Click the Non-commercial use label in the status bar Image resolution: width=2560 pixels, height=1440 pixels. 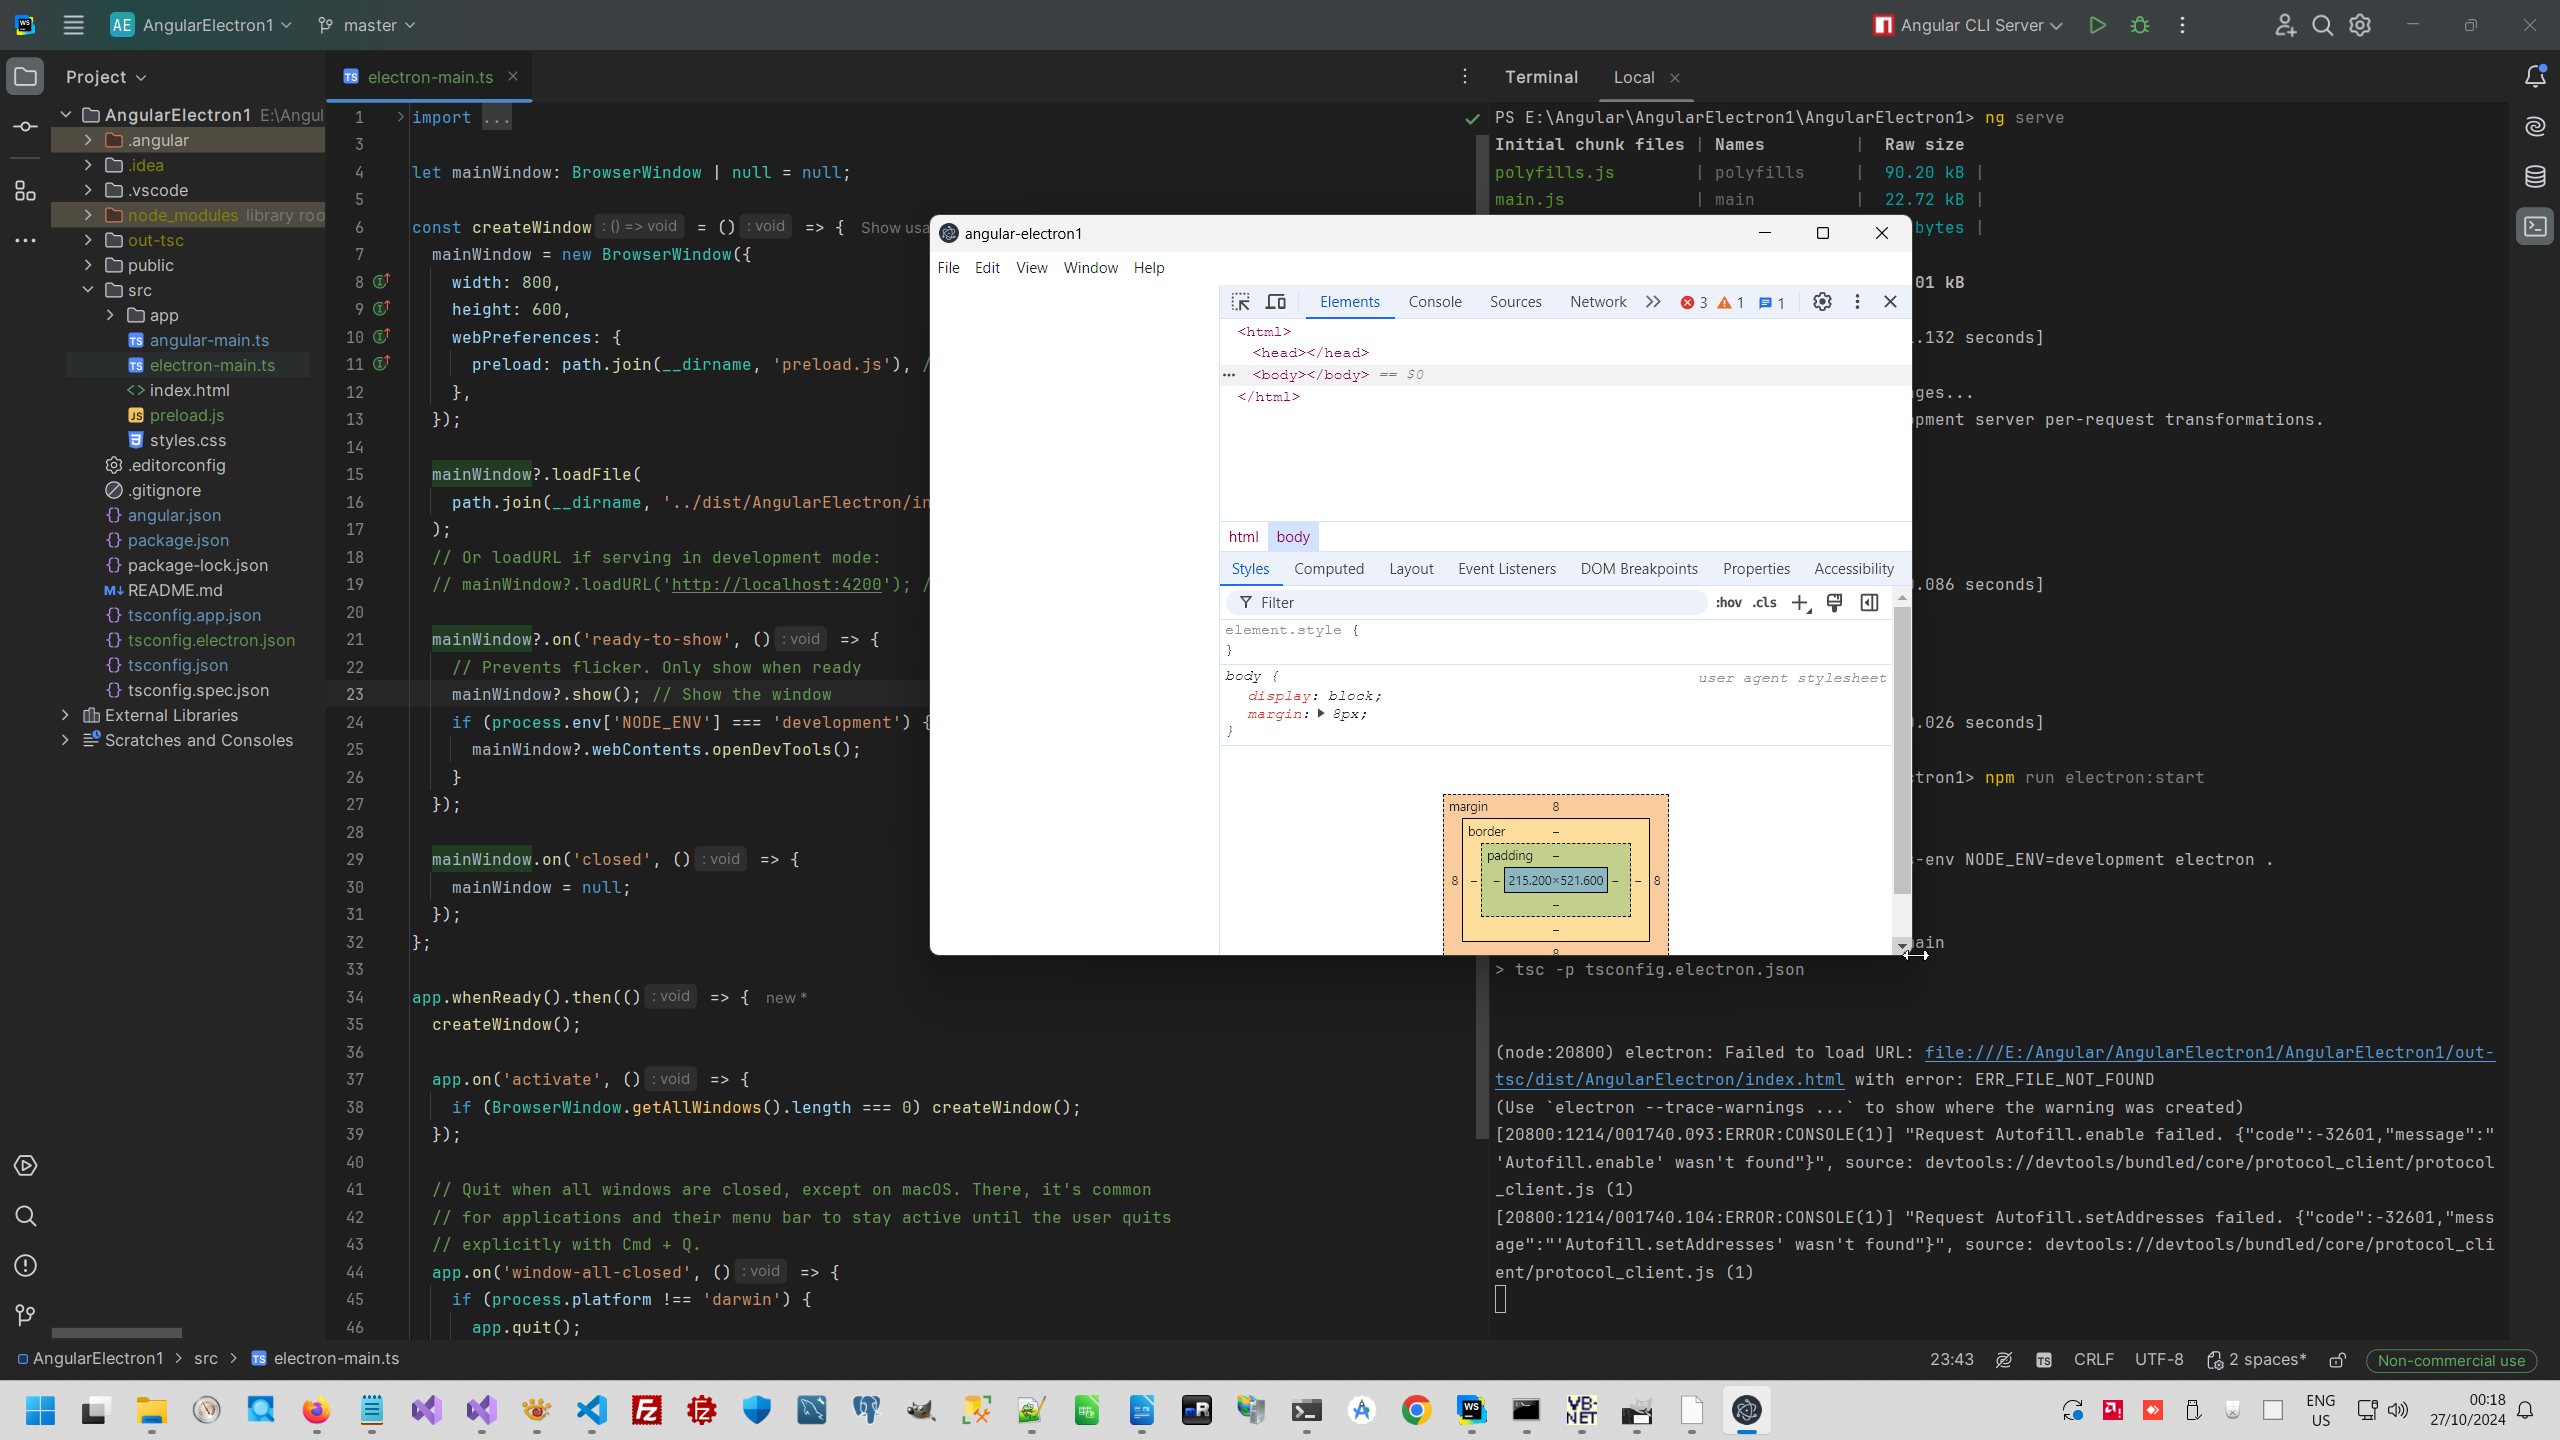click(2450, 1360)
